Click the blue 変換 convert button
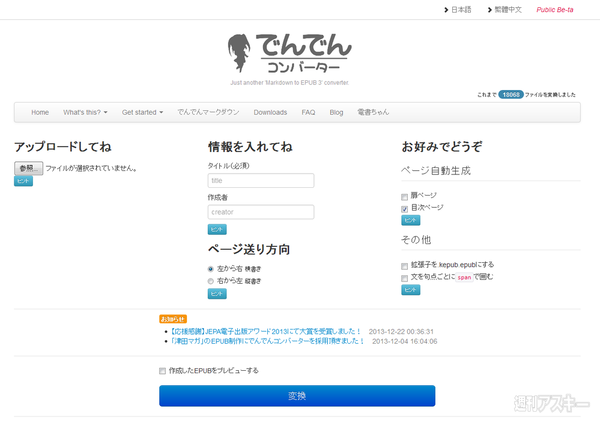Screen dimensions: 600x423 click(297, 396)
